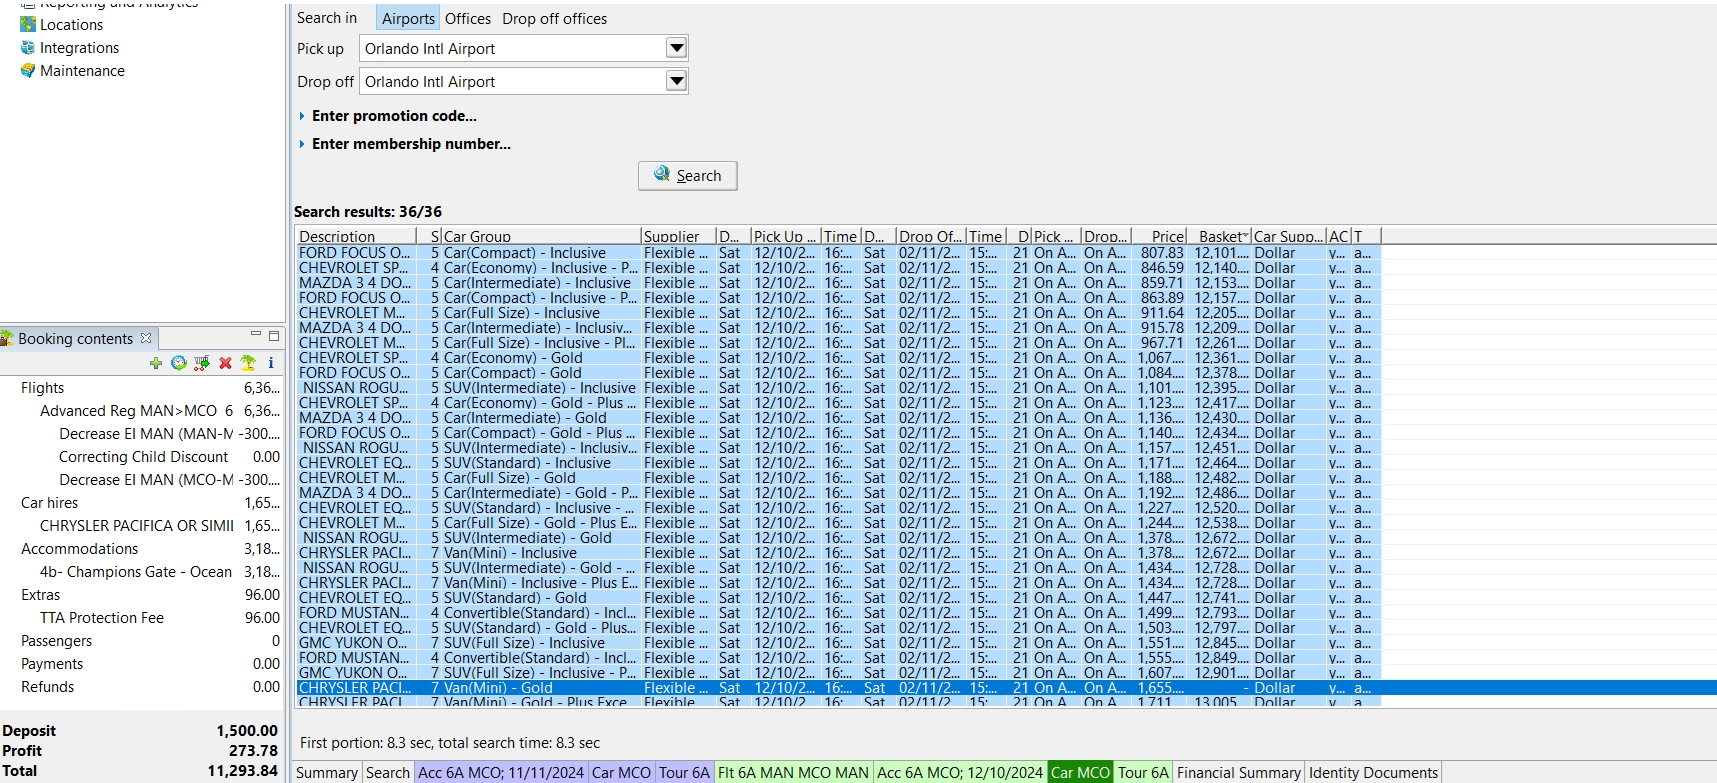Viewport: 1717px width, 783px height.
Task: Click the Search button
Action: point(688,176)
